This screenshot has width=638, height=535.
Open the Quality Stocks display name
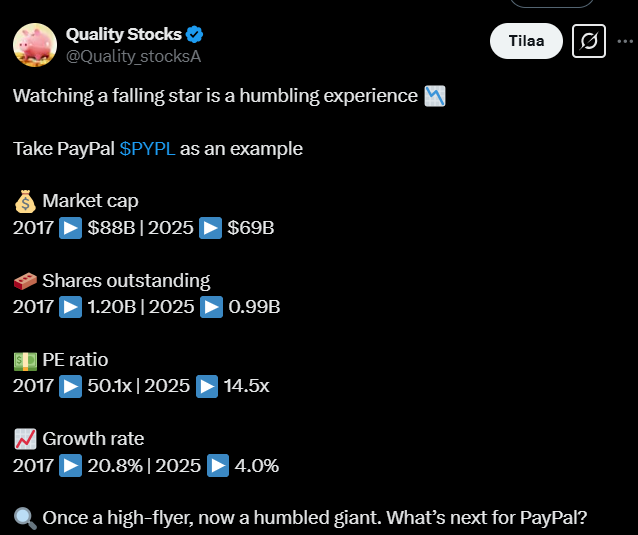tap(121, 34)
